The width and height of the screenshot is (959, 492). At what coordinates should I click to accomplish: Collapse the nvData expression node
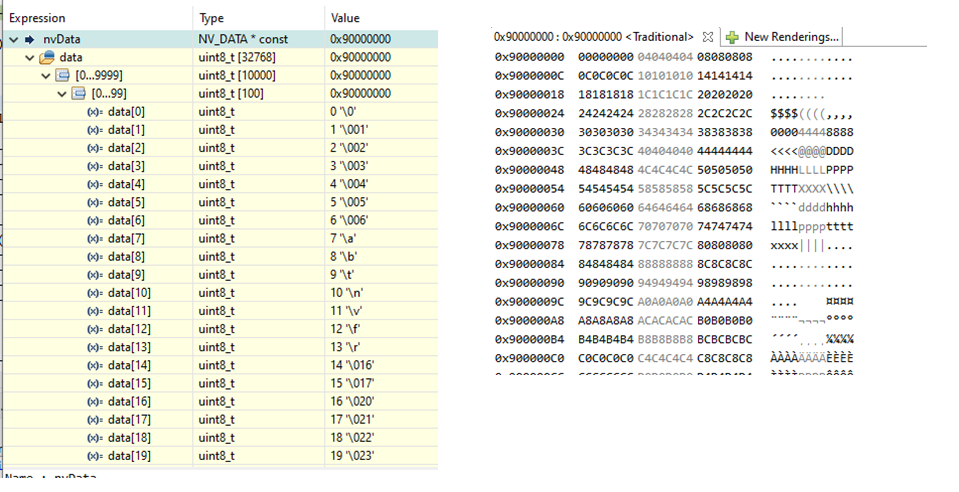tap(13, 40)
